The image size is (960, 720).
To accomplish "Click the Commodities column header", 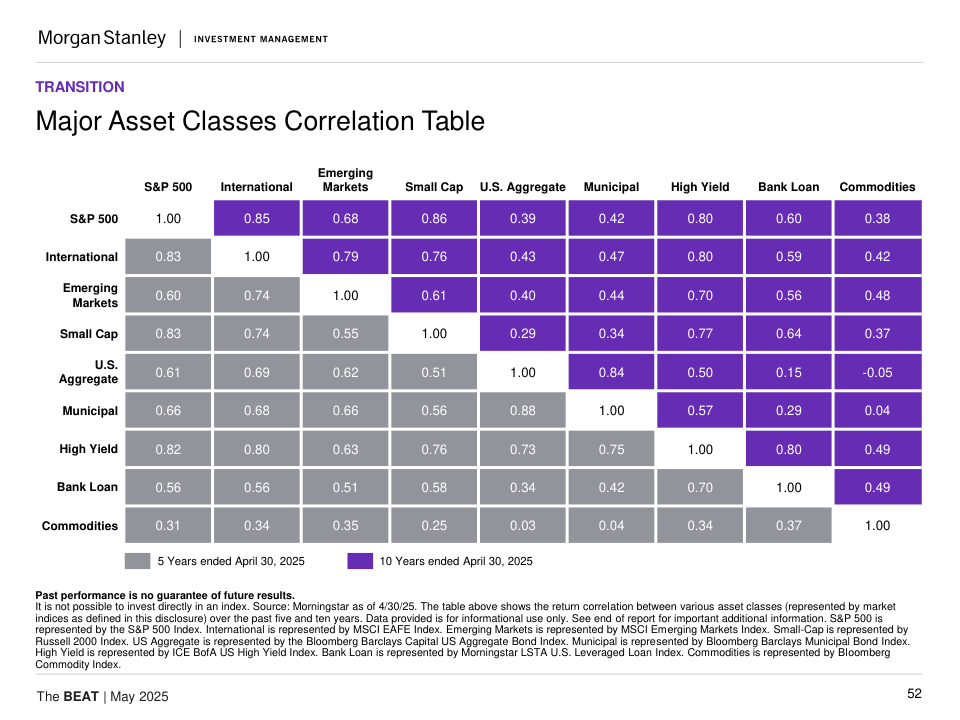I will (x=877, y=187).
